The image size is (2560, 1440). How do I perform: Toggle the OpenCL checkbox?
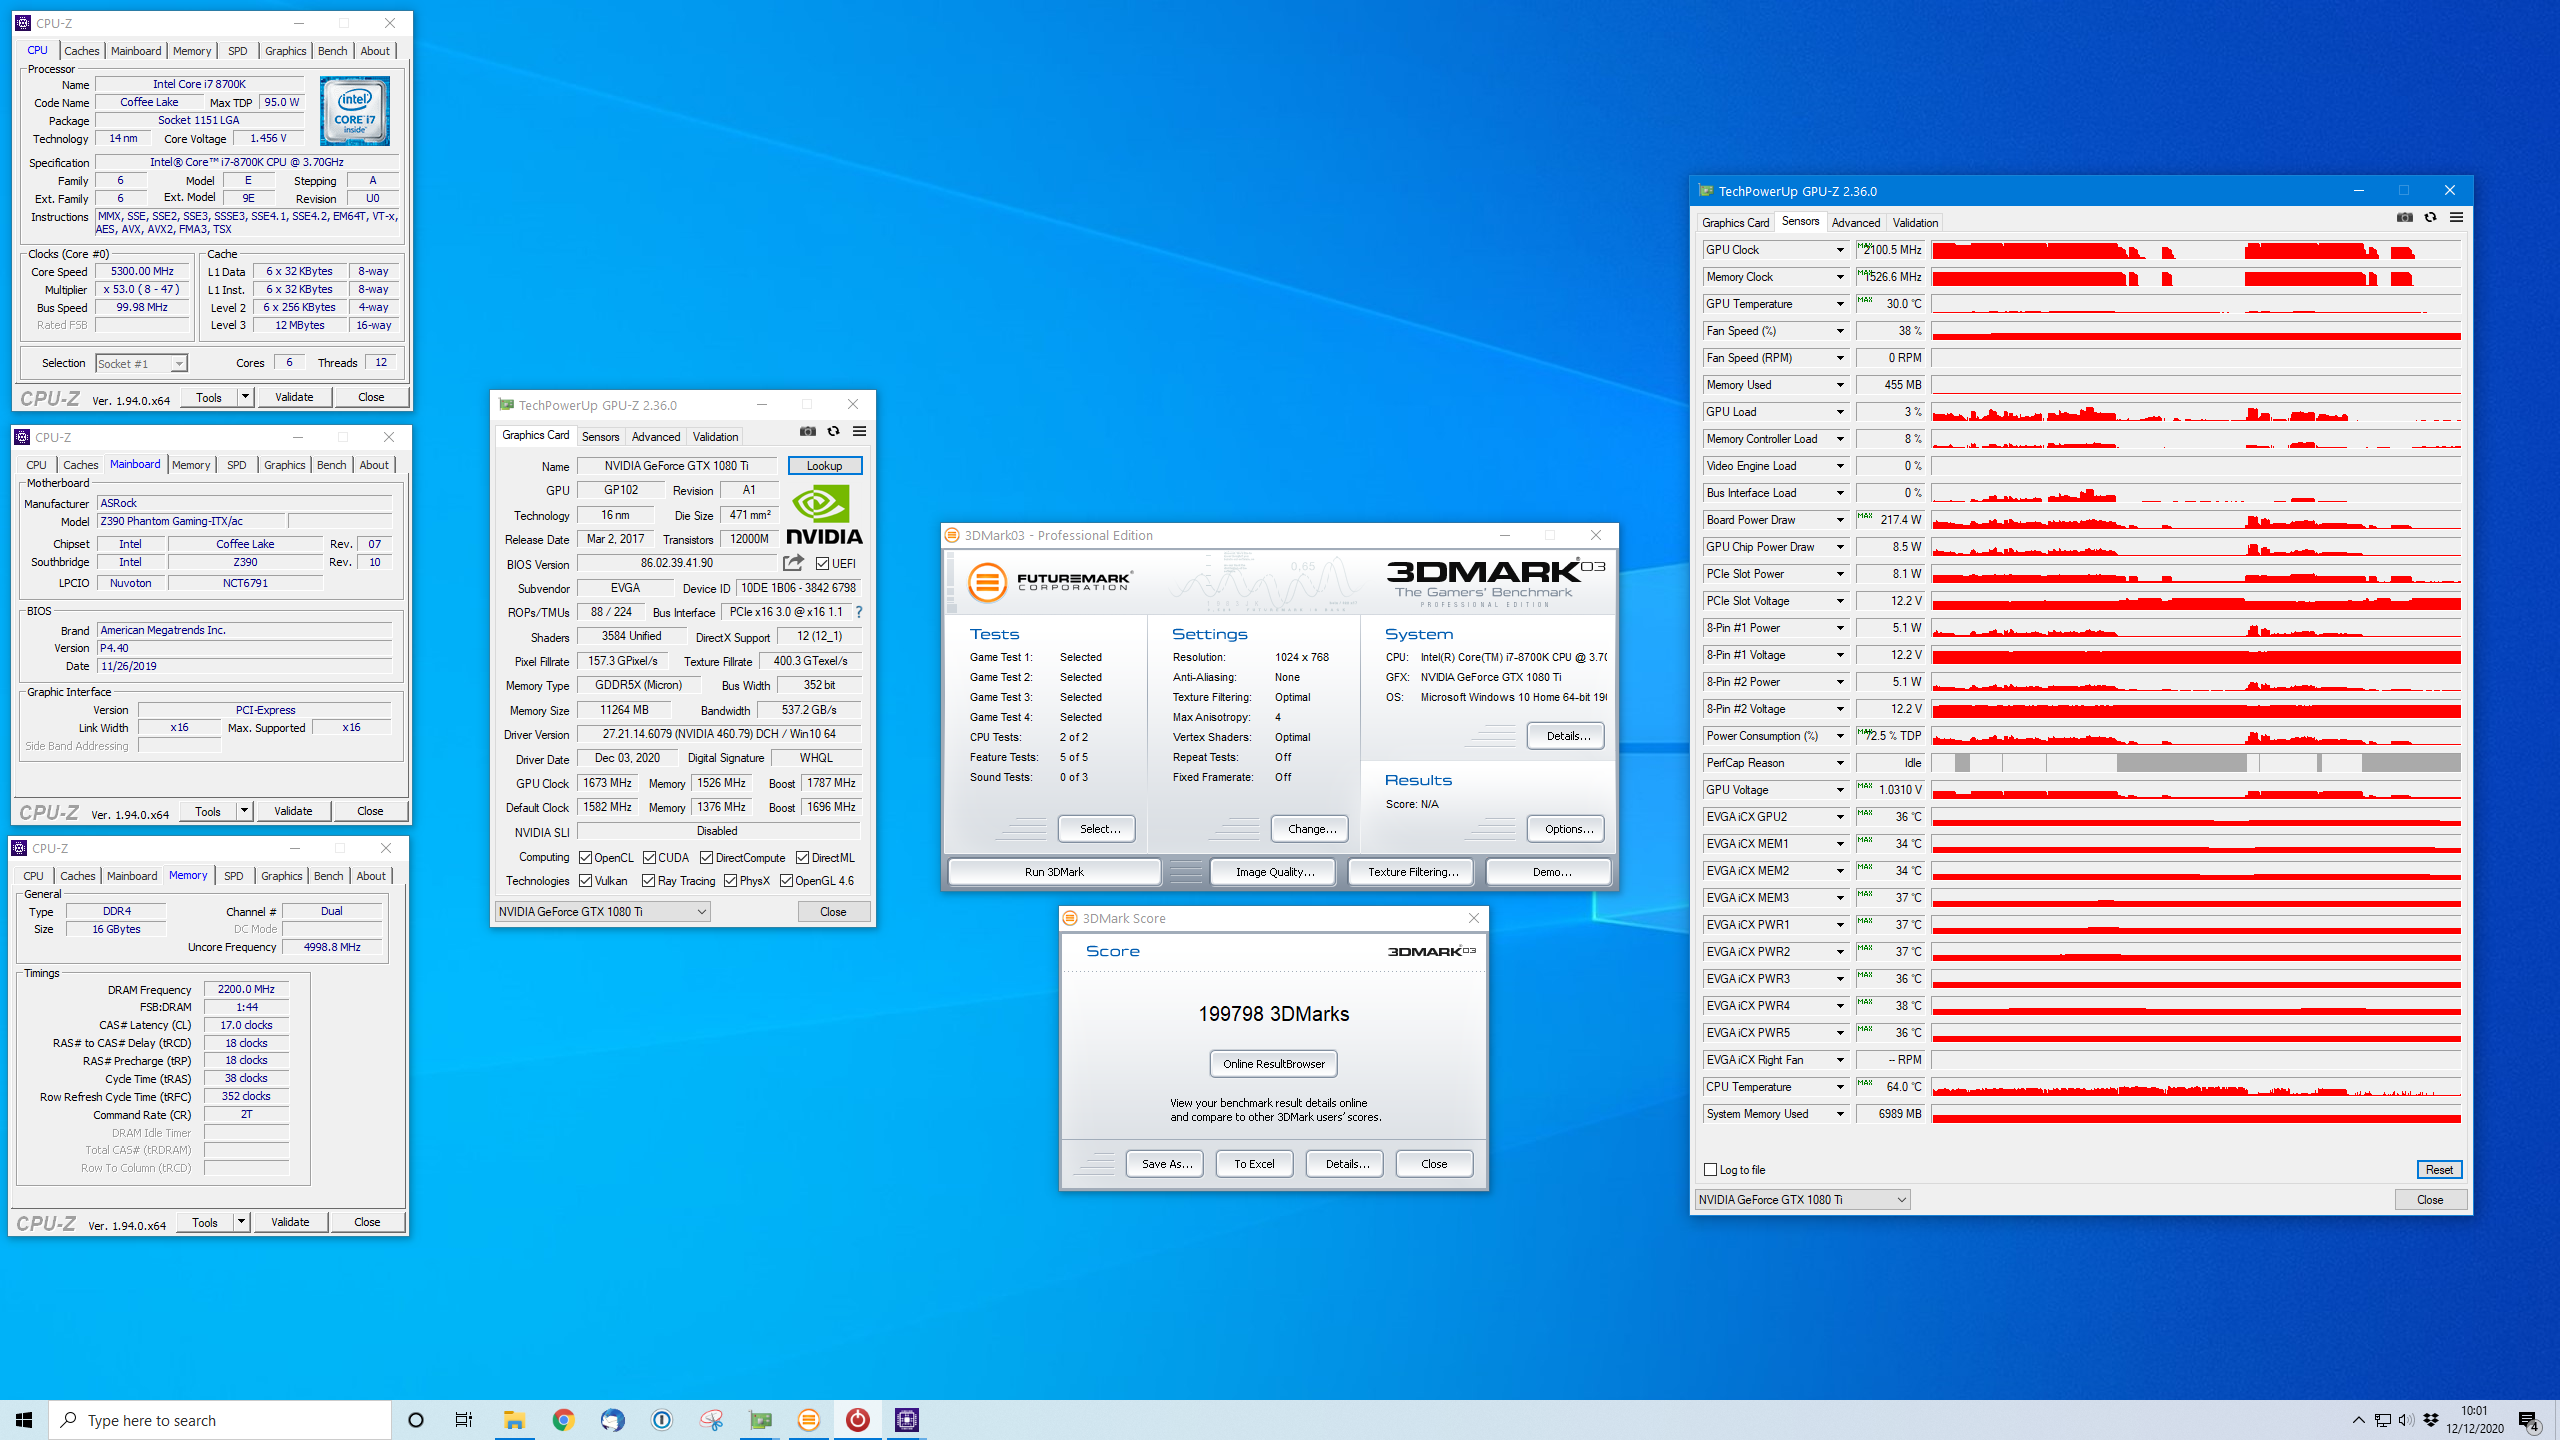586,858
